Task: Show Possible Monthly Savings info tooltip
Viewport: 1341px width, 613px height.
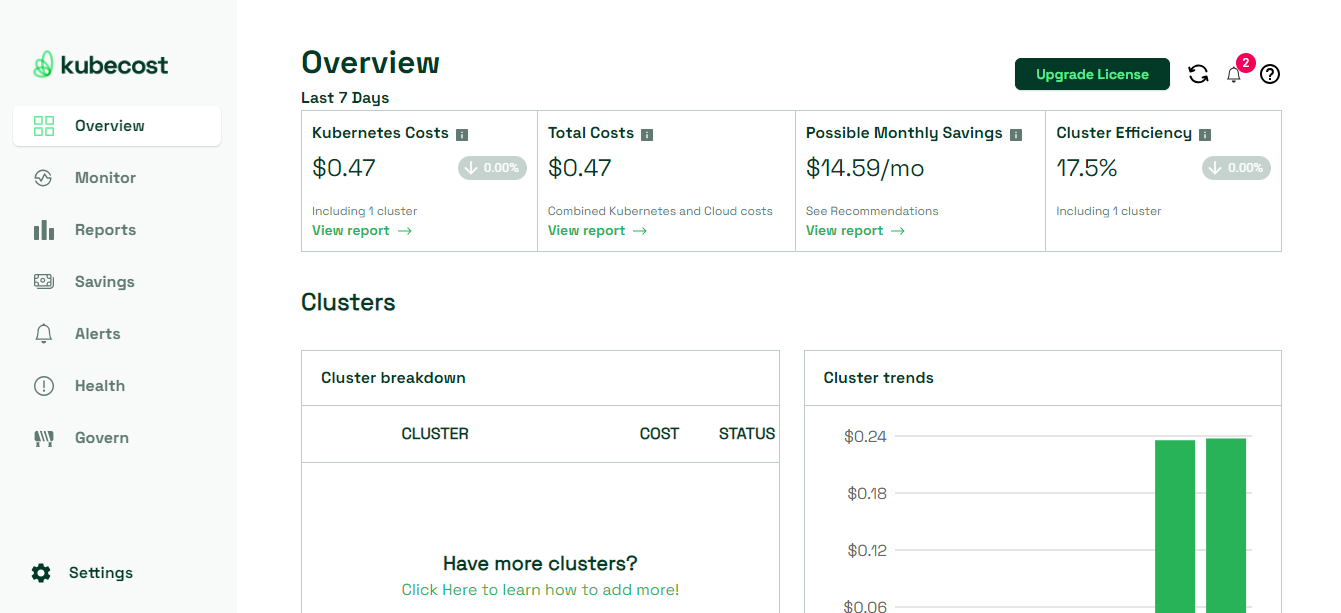Action: [x=1017, y=133]
